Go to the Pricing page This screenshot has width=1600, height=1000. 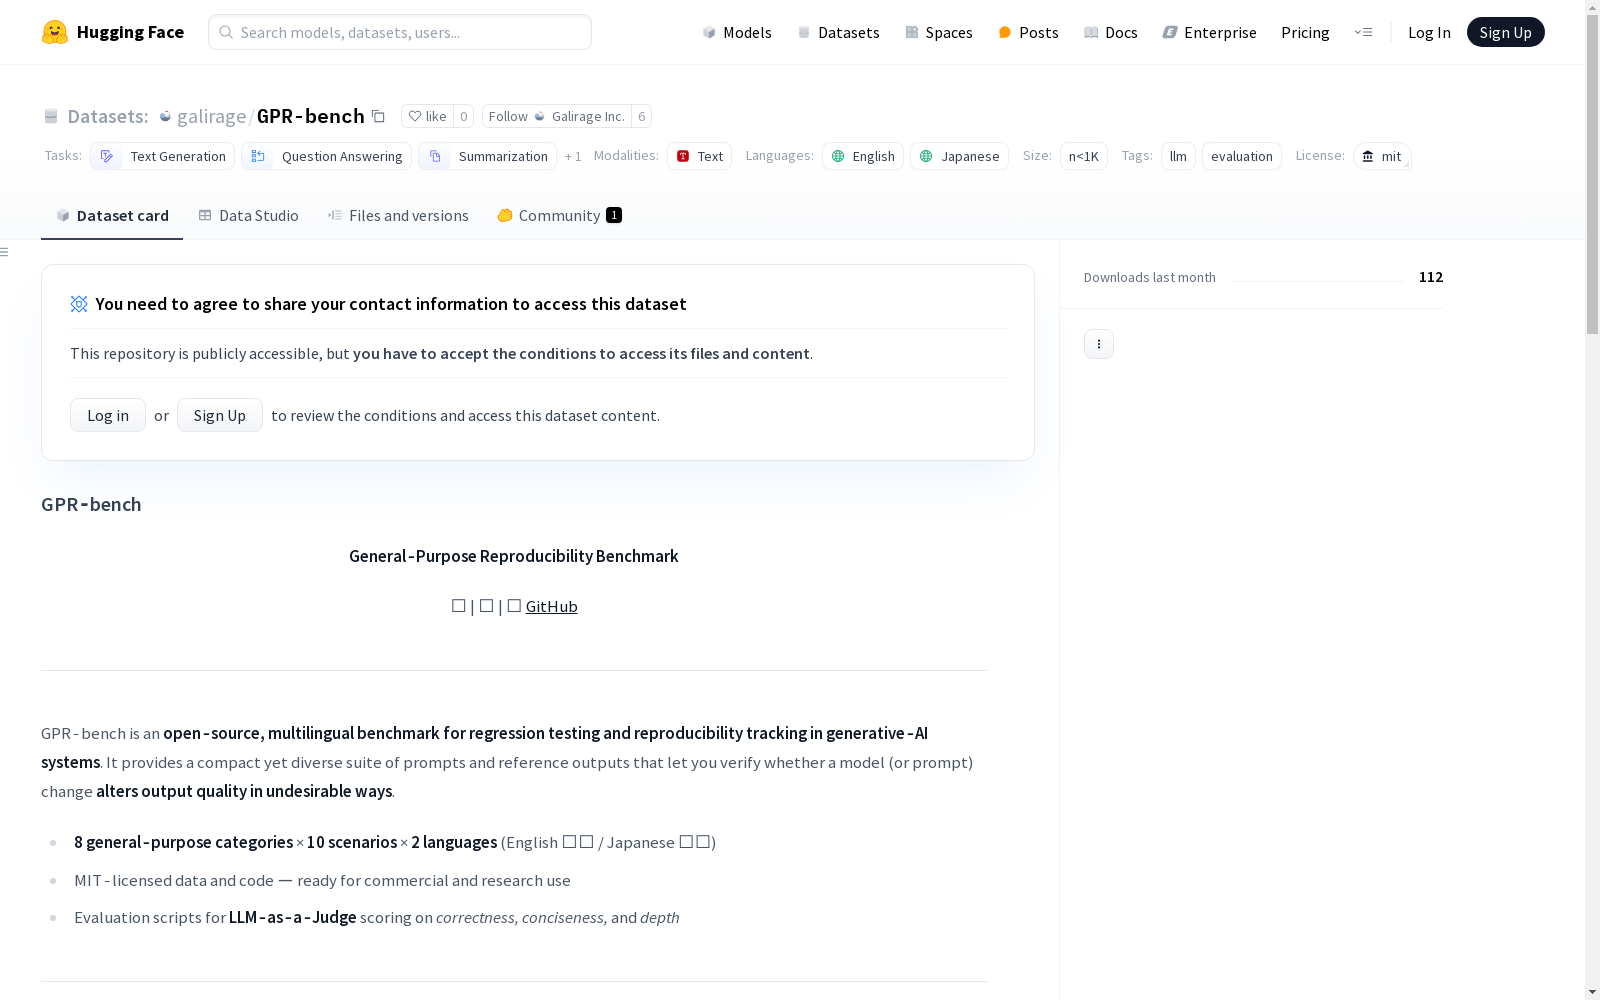click(1305, 32)
